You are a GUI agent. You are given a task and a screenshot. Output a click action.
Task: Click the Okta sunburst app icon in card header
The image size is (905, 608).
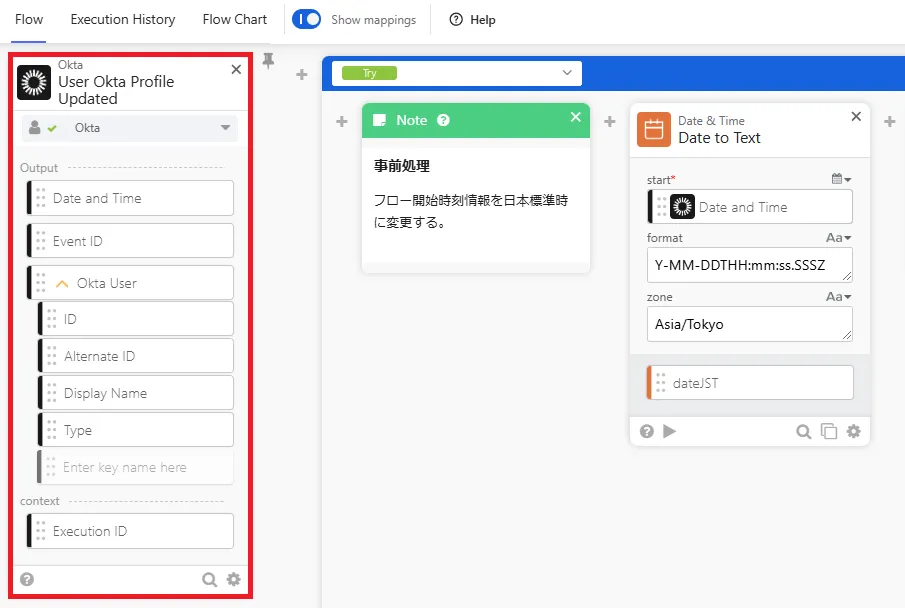[x=34, y=83]
